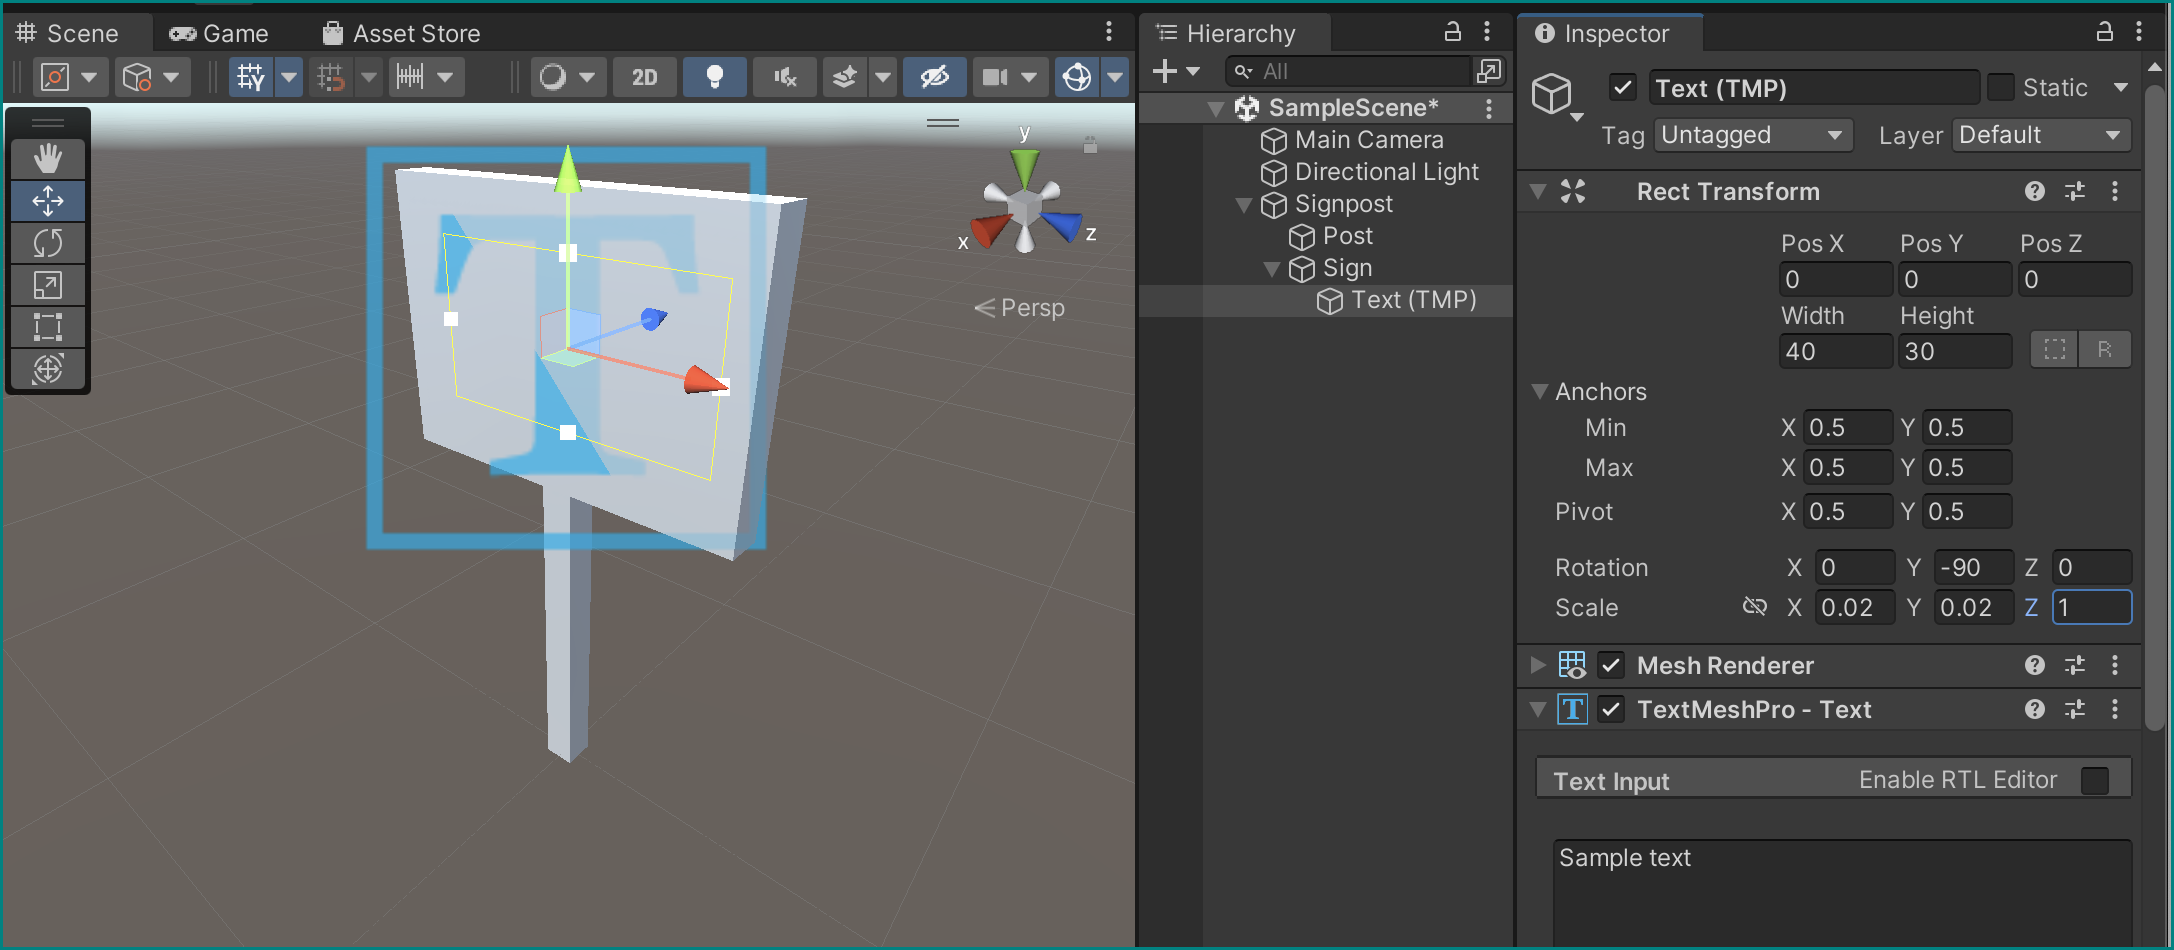
Task: Select the Scale tool
Action: click(x=47, y=285)
